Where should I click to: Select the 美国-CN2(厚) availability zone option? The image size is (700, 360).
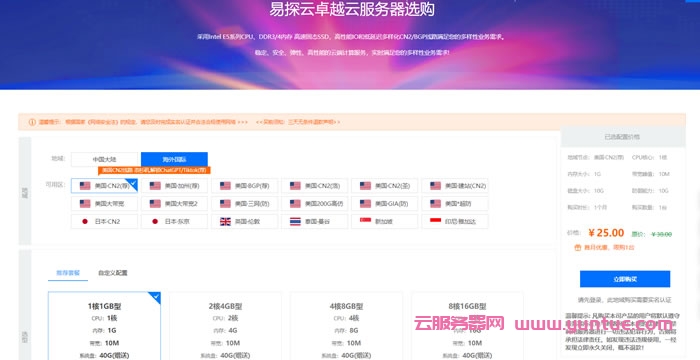pyautogui.click(x=104, y=186)
